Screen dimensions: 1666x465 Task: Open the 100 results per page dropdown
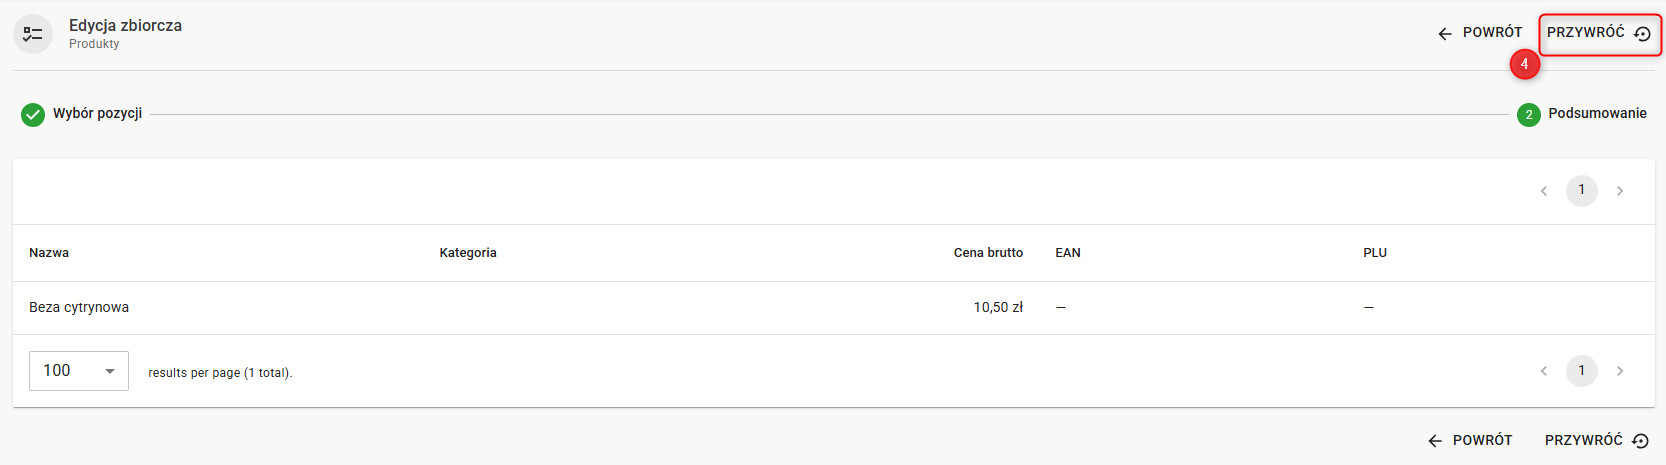[79, 371]
